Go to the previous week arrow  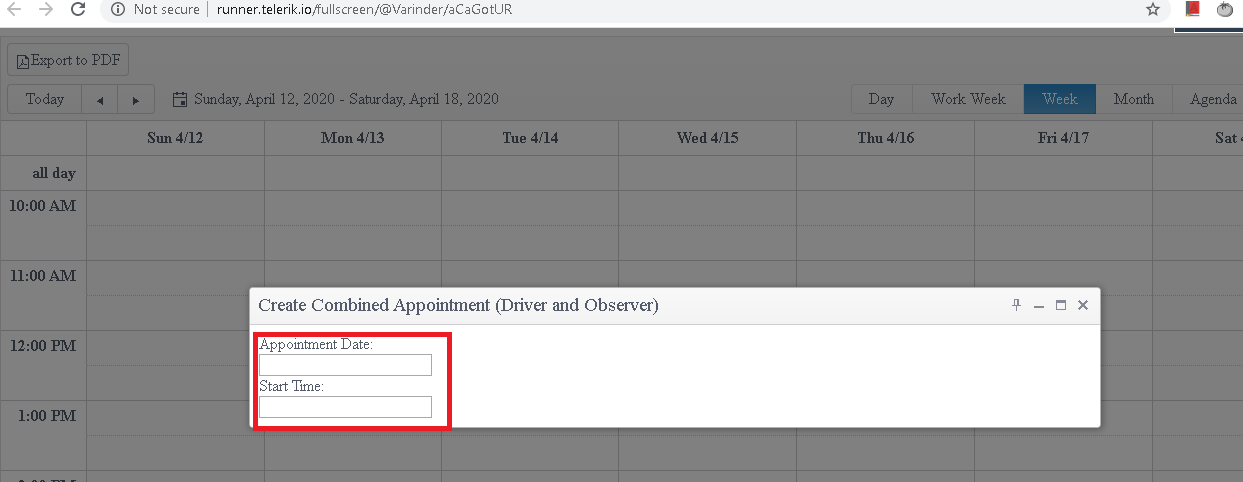click(x=99, y=99)
